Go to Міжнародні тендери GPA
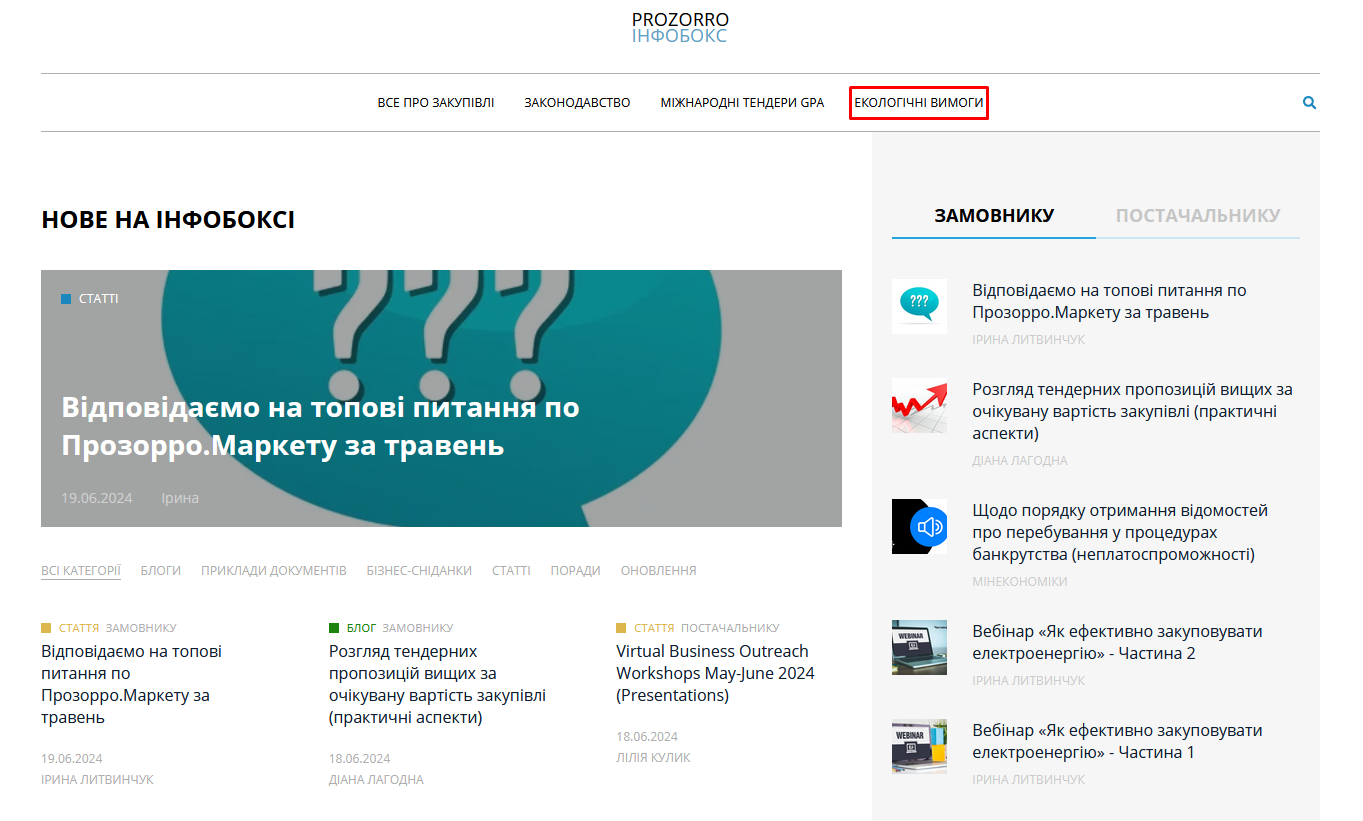The image size is (1363, 821). tap(742, 102)
